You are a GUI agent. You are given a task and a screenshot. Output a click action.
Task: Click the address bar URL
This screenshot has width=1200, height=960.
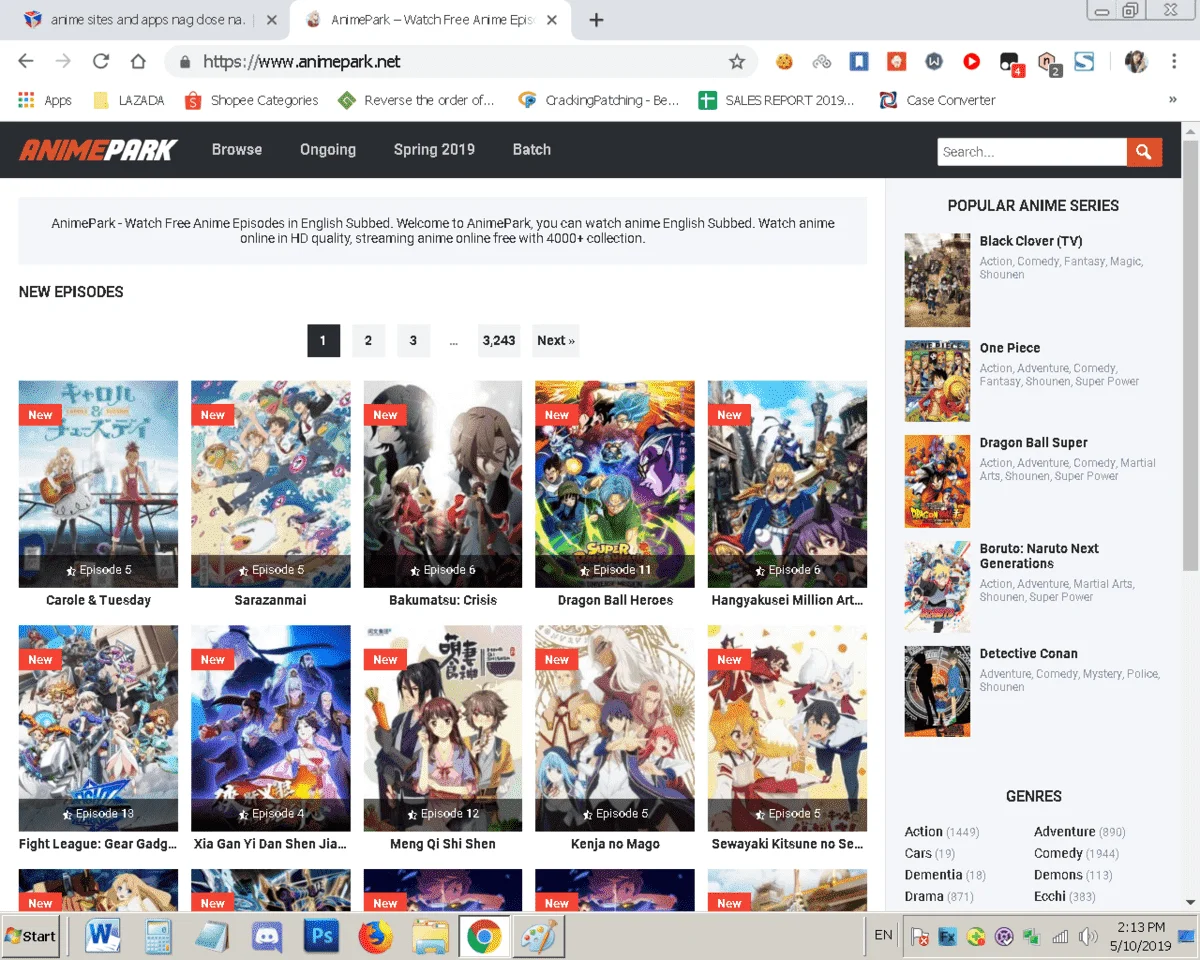(301, 62)
